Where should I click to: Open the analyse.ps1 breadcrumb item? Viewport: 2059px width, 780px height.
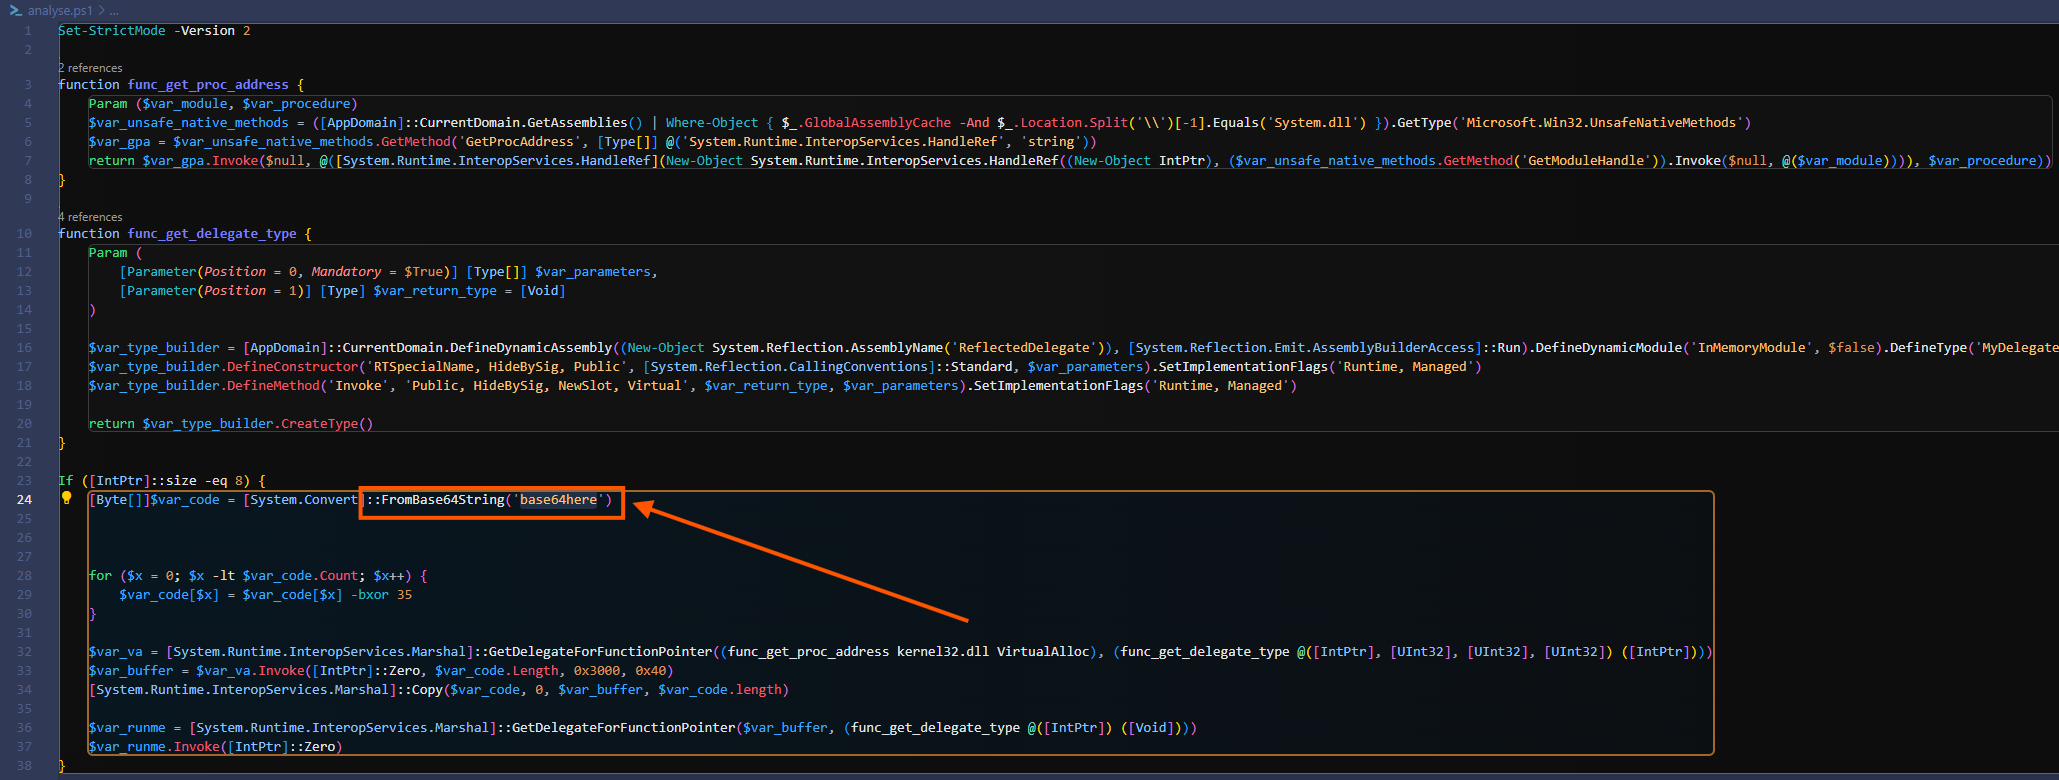point(59,10)
